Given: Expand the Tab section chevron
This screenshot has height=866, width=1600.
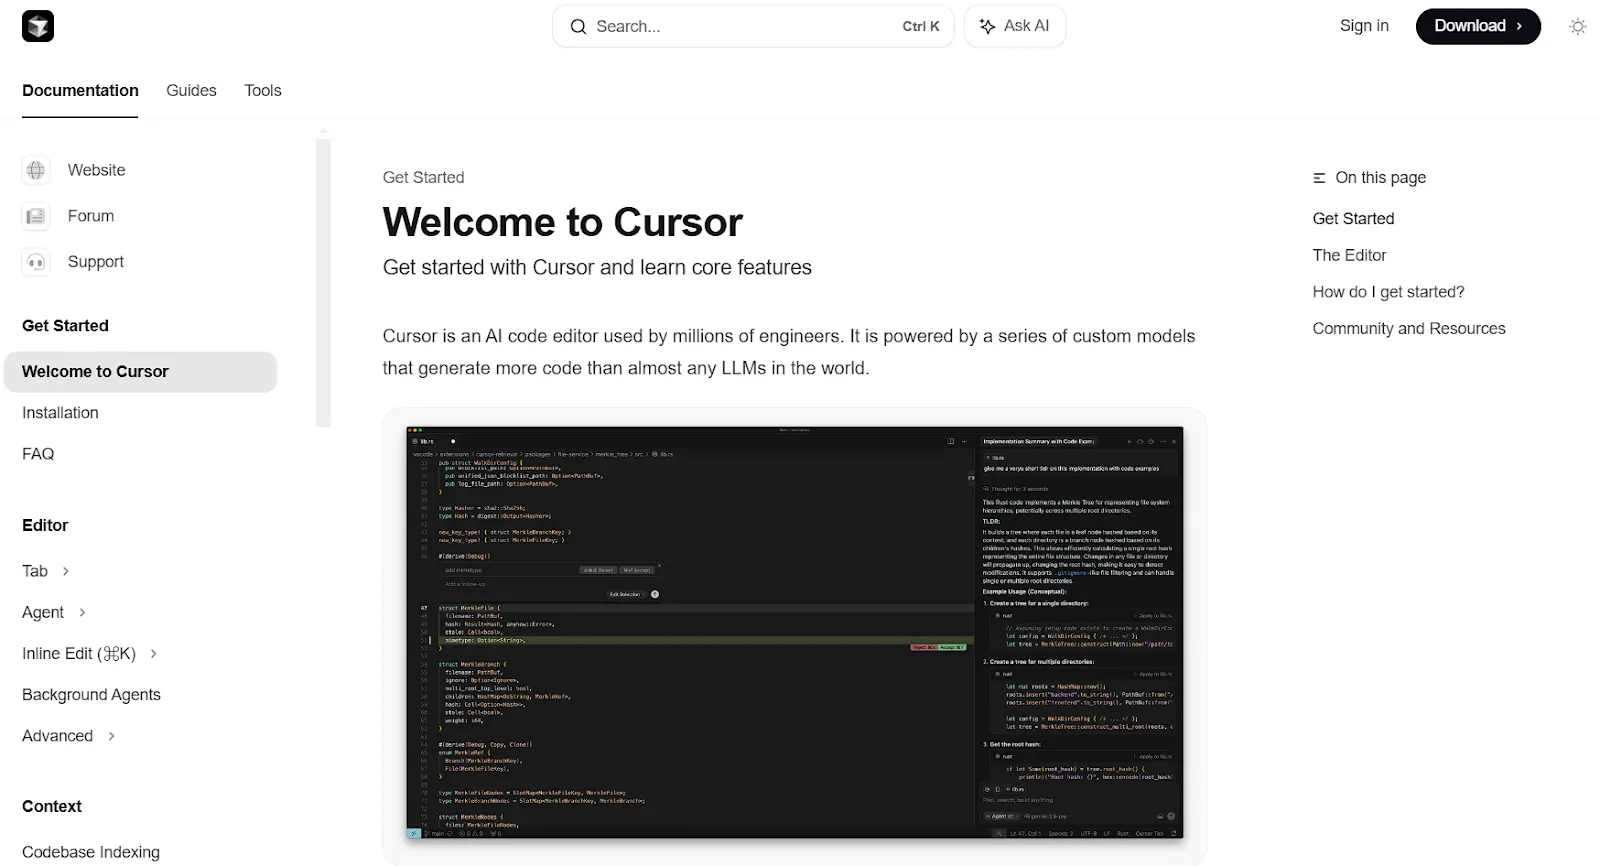Looking at the screenshot, I should (x=66, y=571).
